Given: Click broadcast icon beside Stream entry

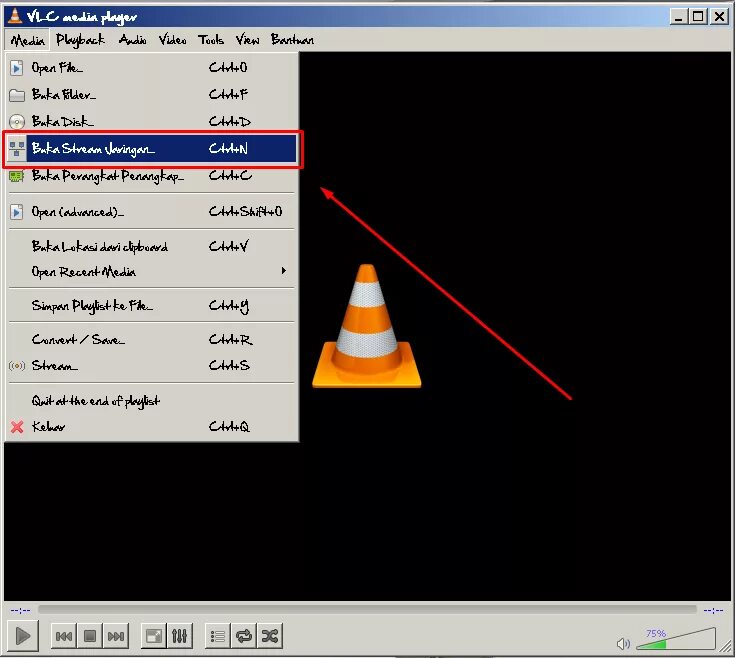Looking at the screenshot, I should (x=17, y=366).
